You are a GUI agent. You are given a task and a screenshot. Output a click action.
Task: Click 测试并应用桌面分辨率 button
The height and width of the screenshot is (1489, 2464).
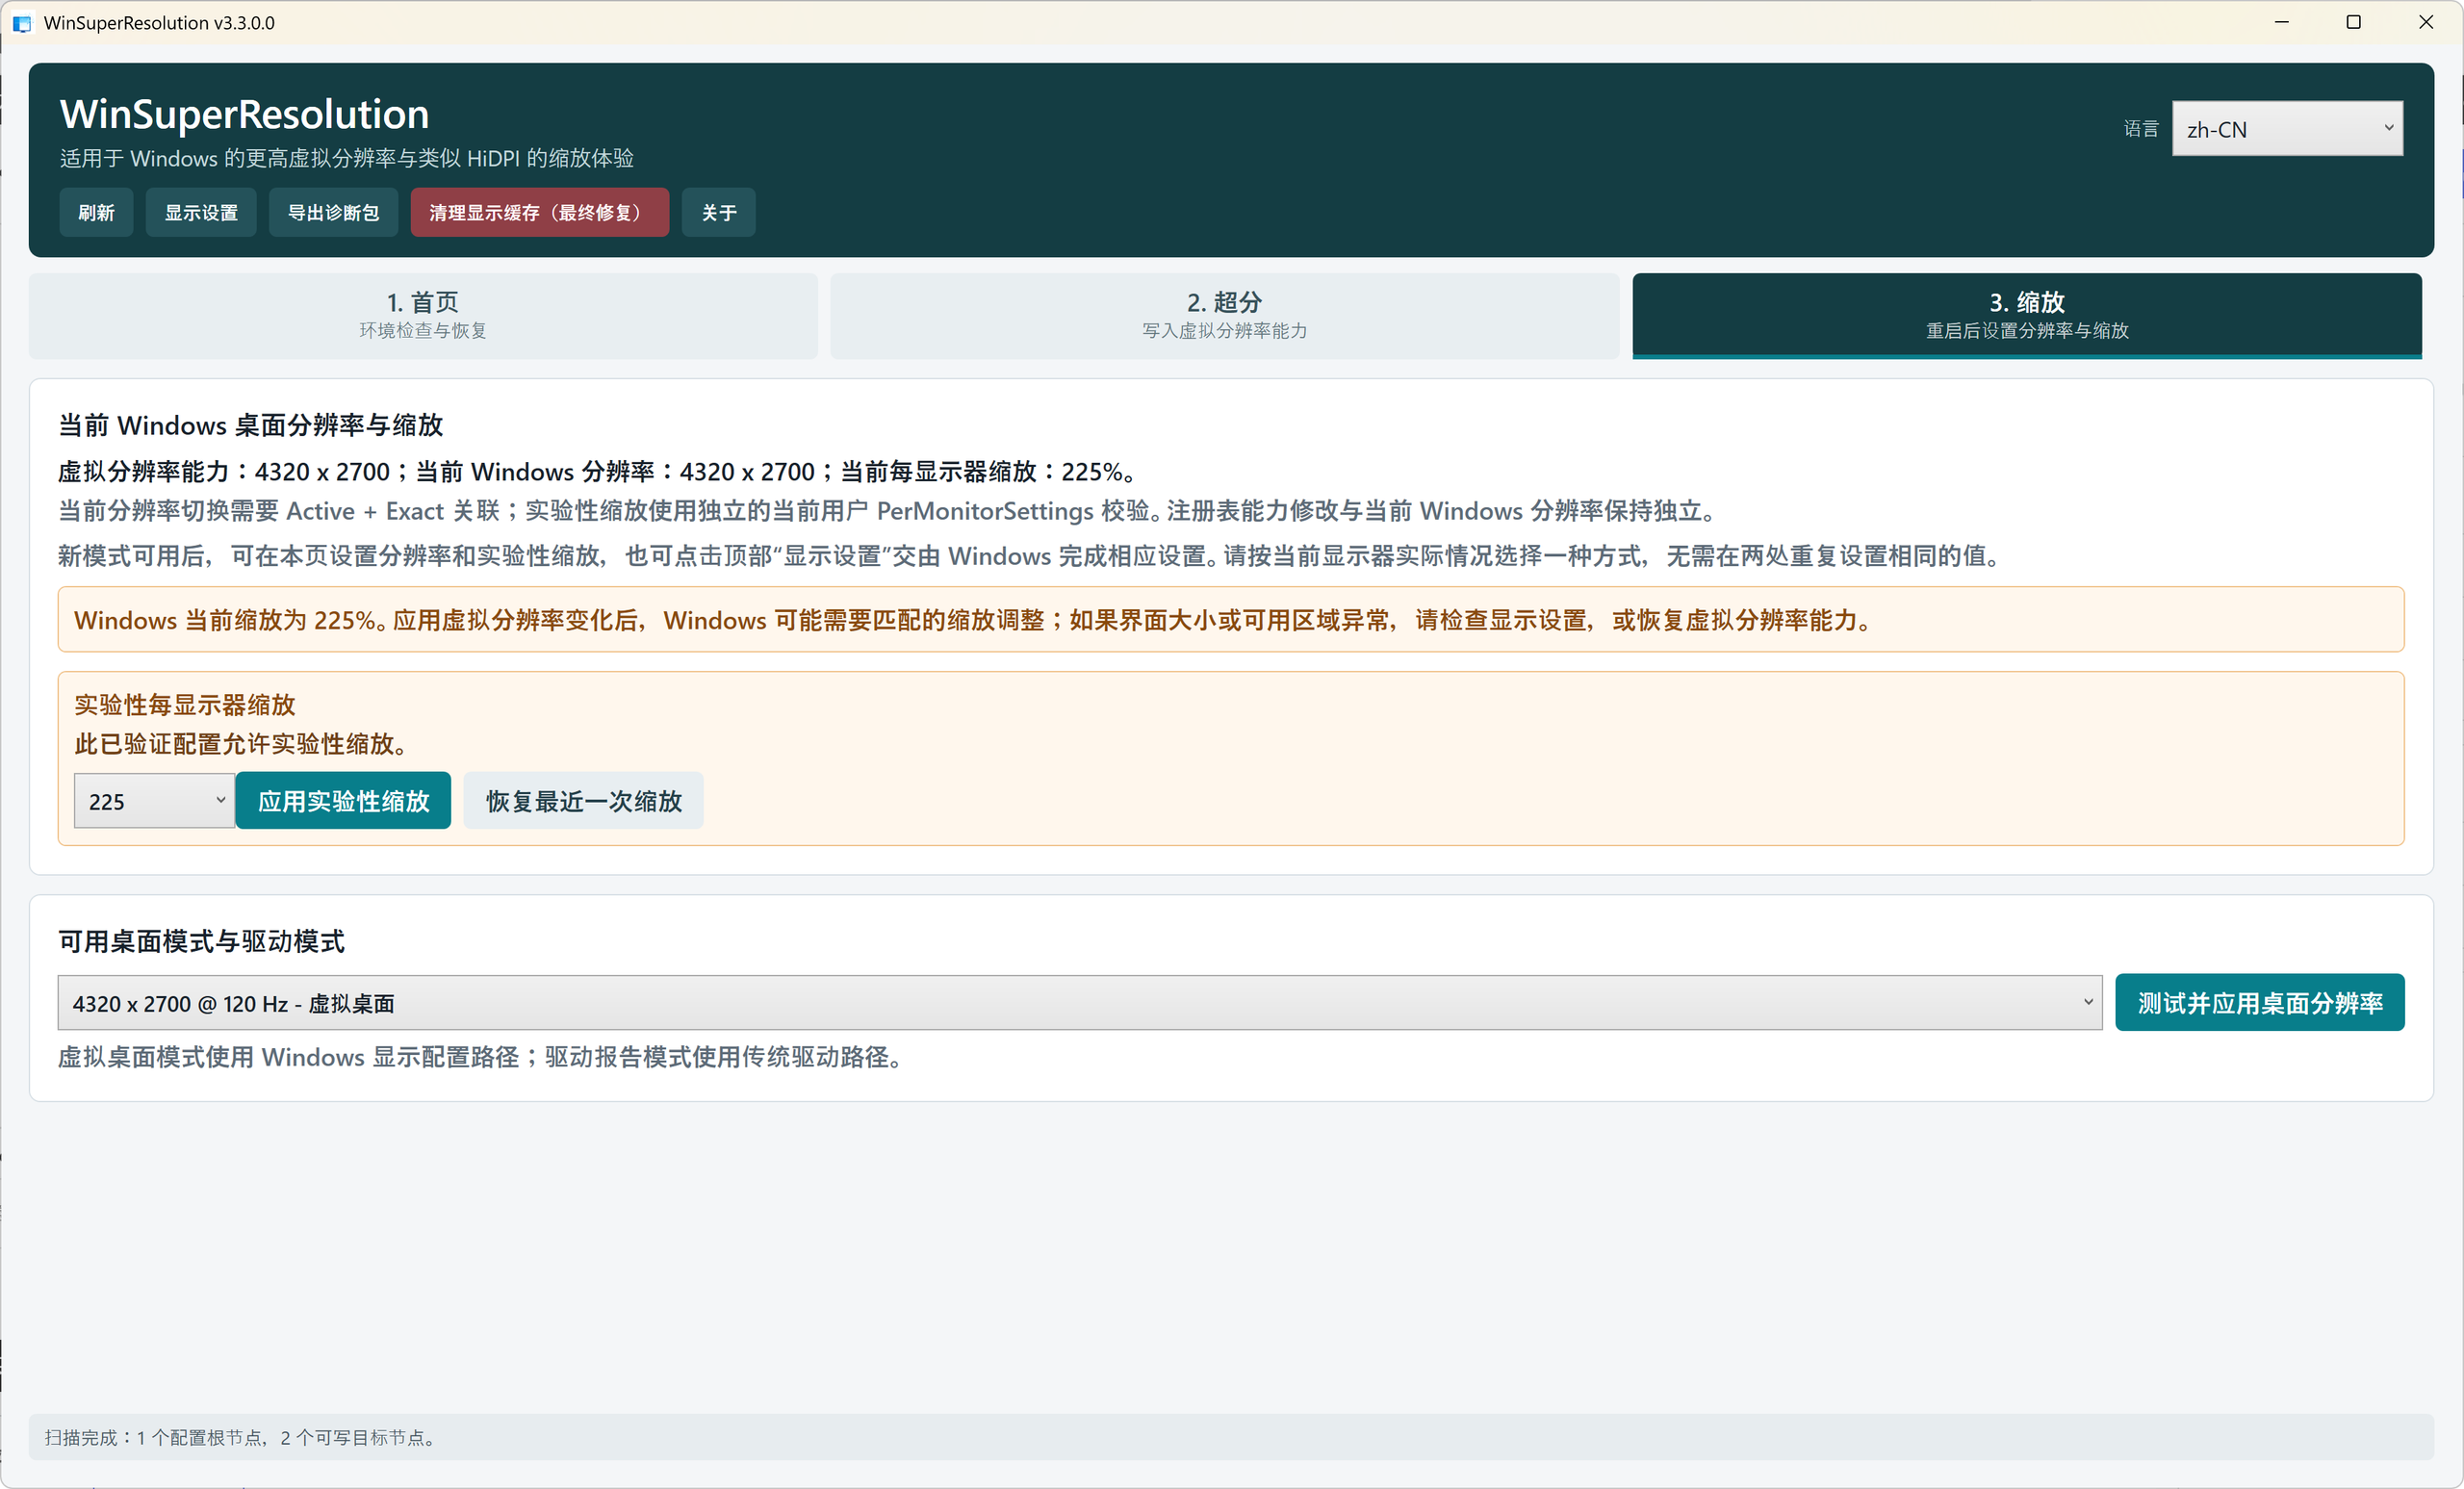tap(2259, 1003)
